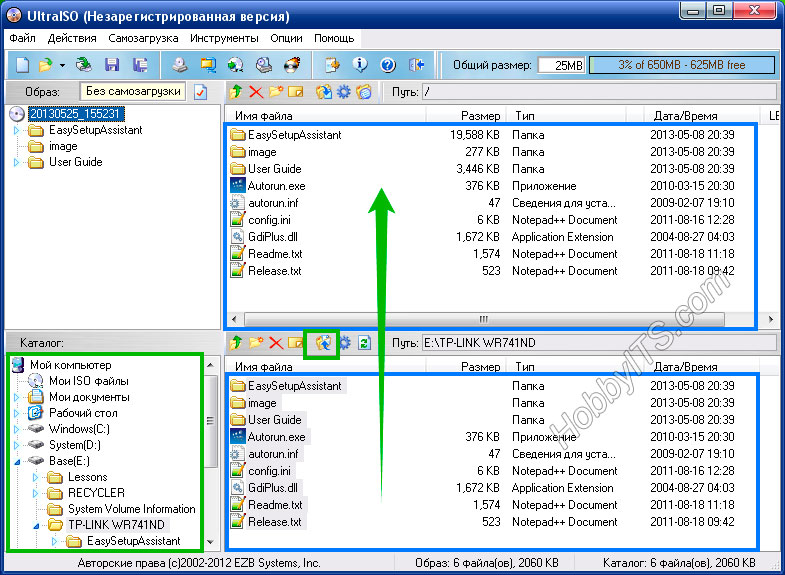Screen dimensions: 785x575
Task: Select Мои ISO файлы in catalog tree
Action: (x=89, y=381)
